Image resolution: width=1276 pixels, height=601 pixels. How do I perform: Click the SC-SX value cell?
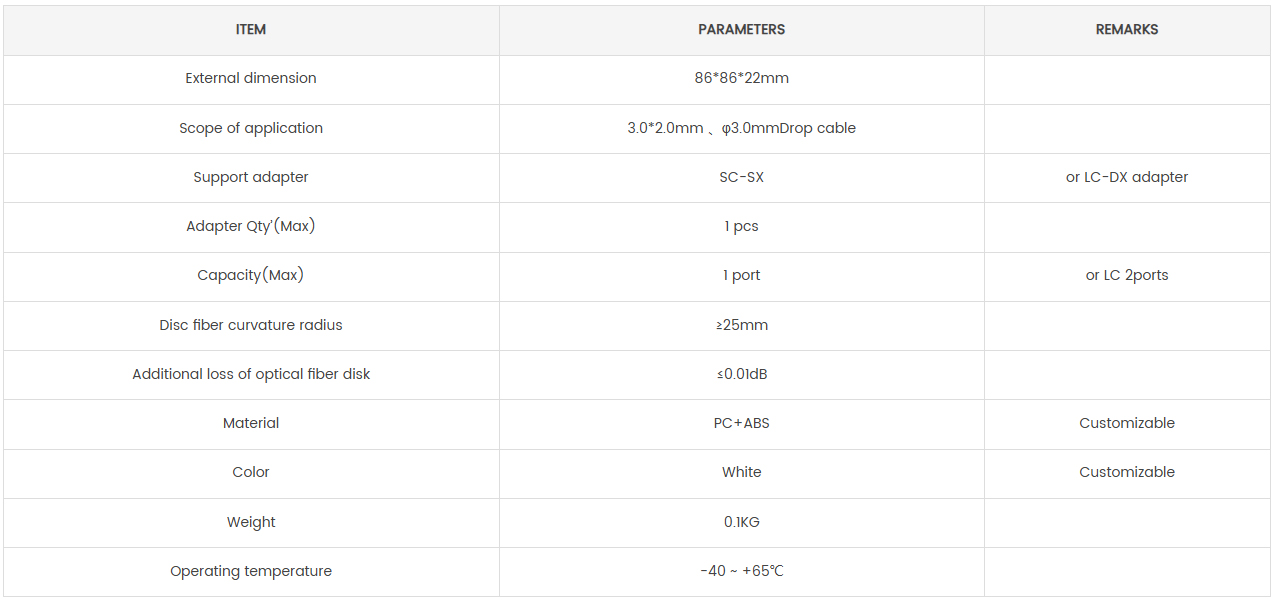tap(741, 177)
